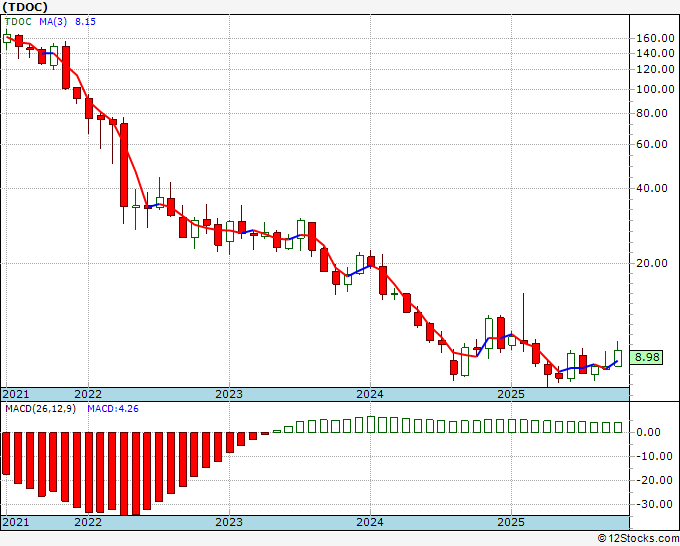The image size is (680, 546).
Task: Click the 160.00 price axis label
Action: [x=655, y=38]
